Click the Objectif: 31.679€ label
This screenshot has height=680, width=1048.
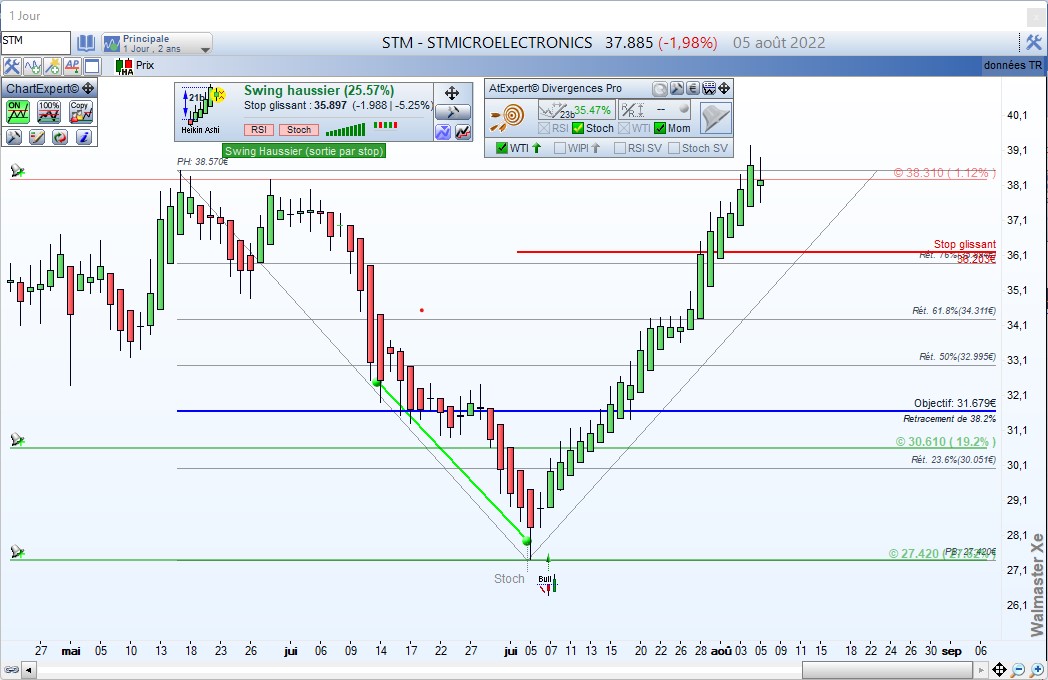pos(954,403)
